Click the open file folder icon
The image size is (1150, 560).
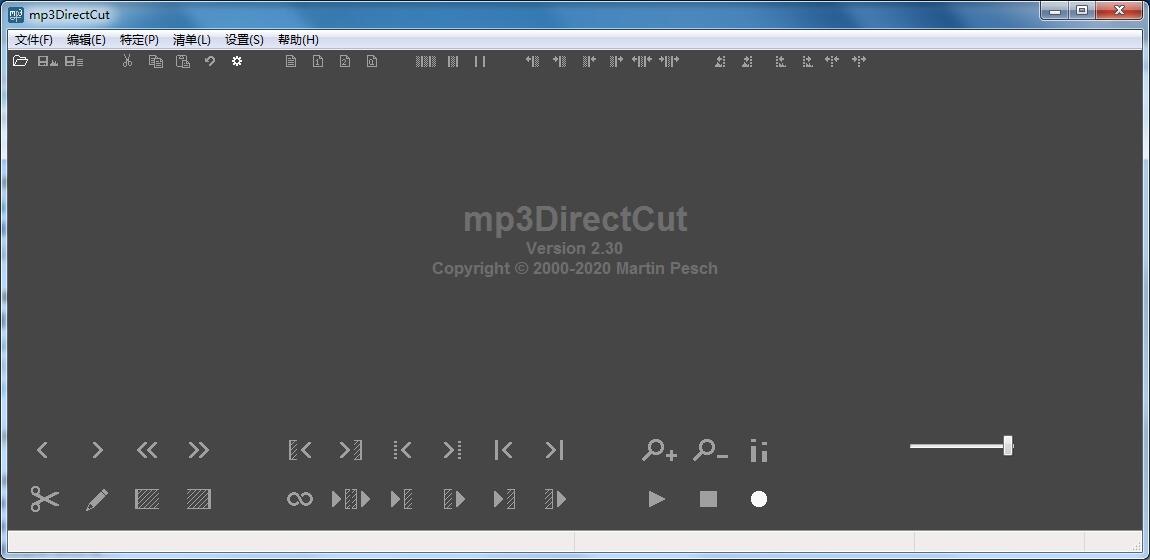tap(20, 62)
